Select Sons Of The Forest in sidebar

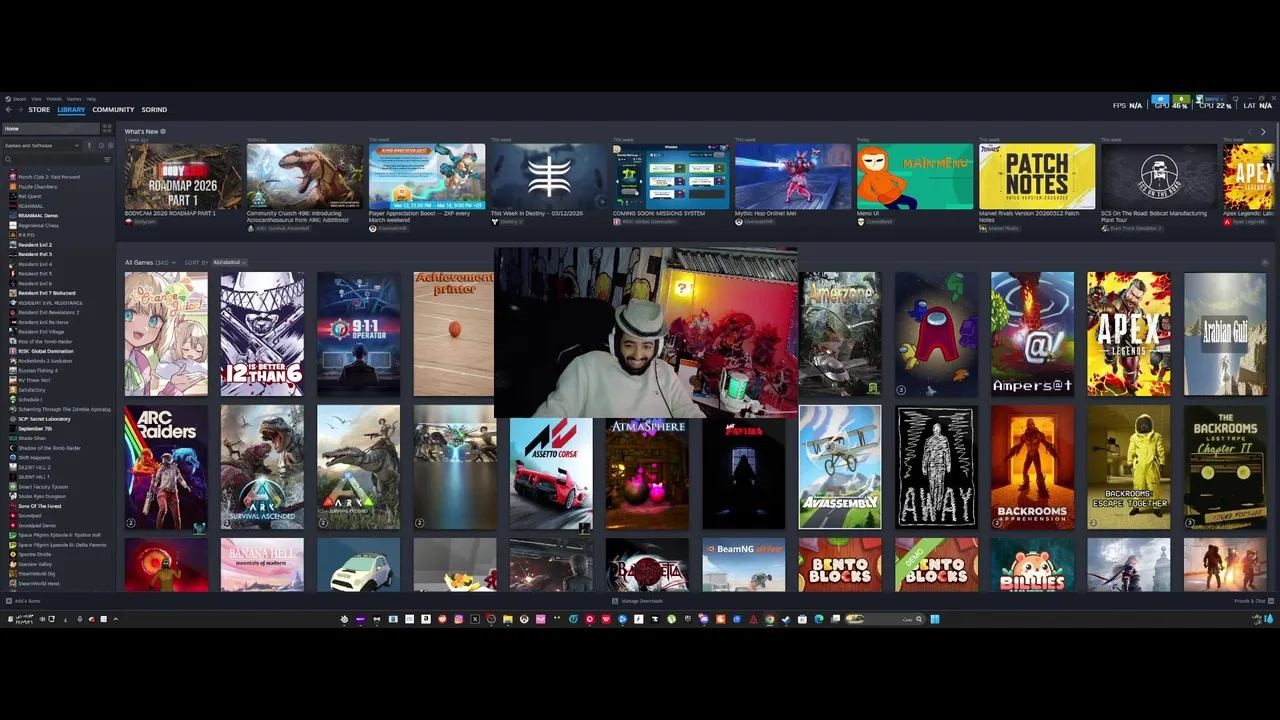40,506
